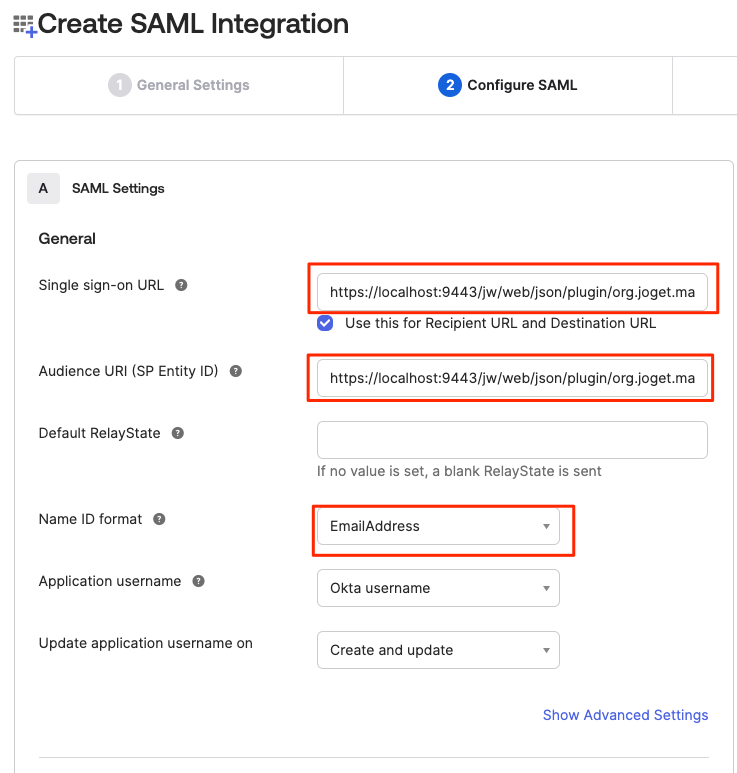Viewport: 737px width, 773px height.
Task: Click the SAML Settings section header
Action: click(x=118, y=188)
